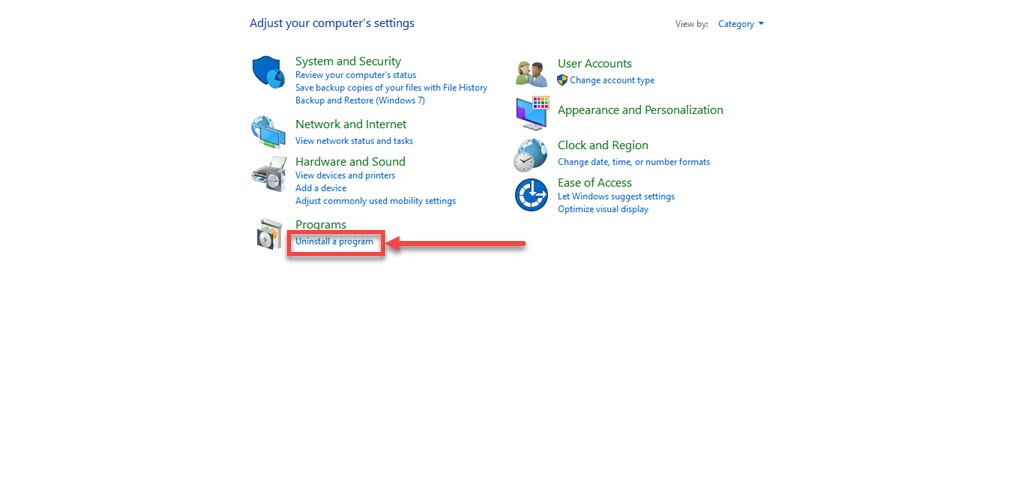This screenshot has width=1024, height=497.
Task: Click the Appearance and Personalization monitor icon
Action: click(x=532, y=112)
